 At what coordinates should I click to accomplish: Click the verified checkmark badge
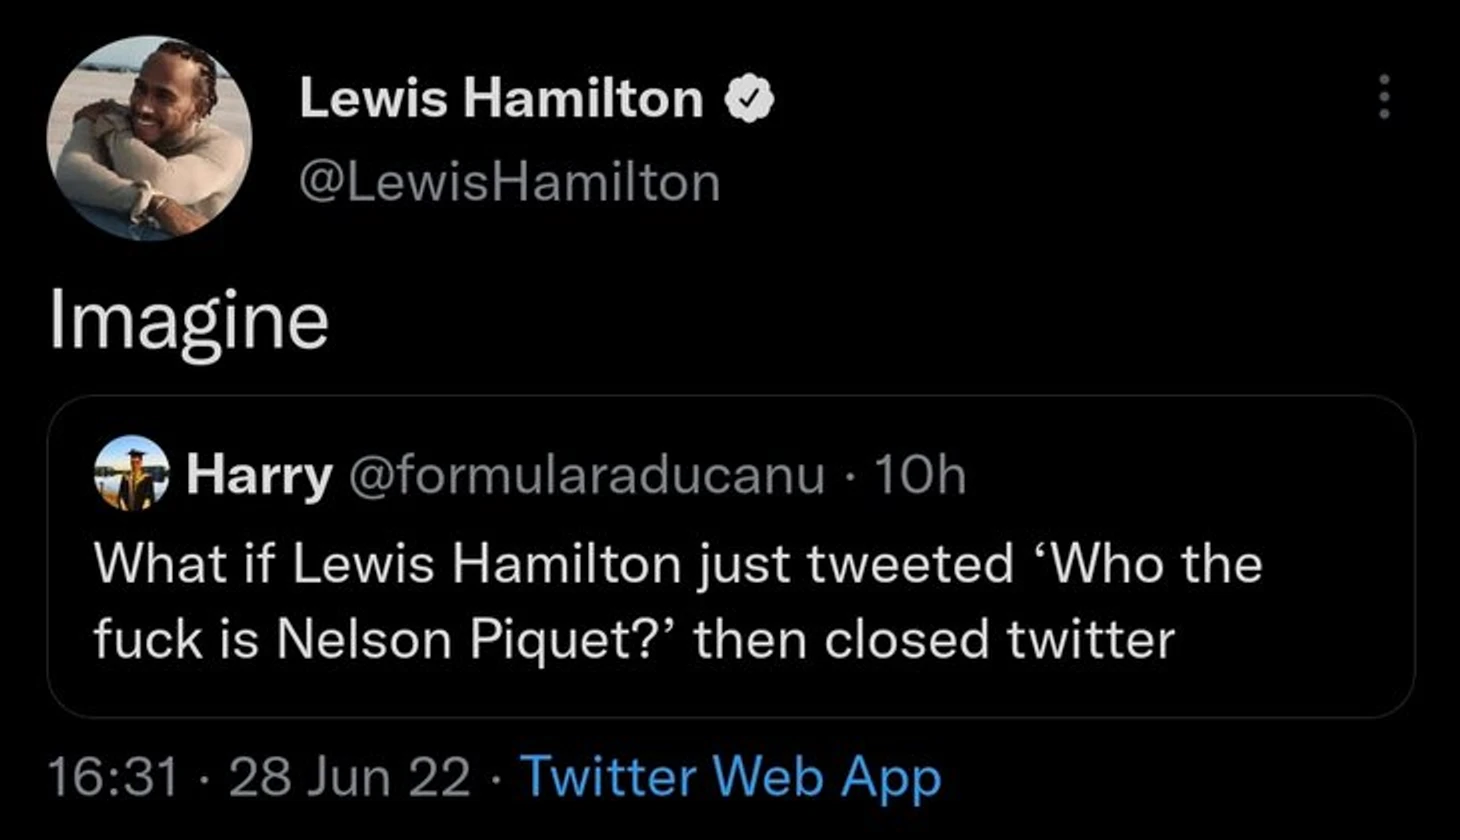(x=750, y=99)
